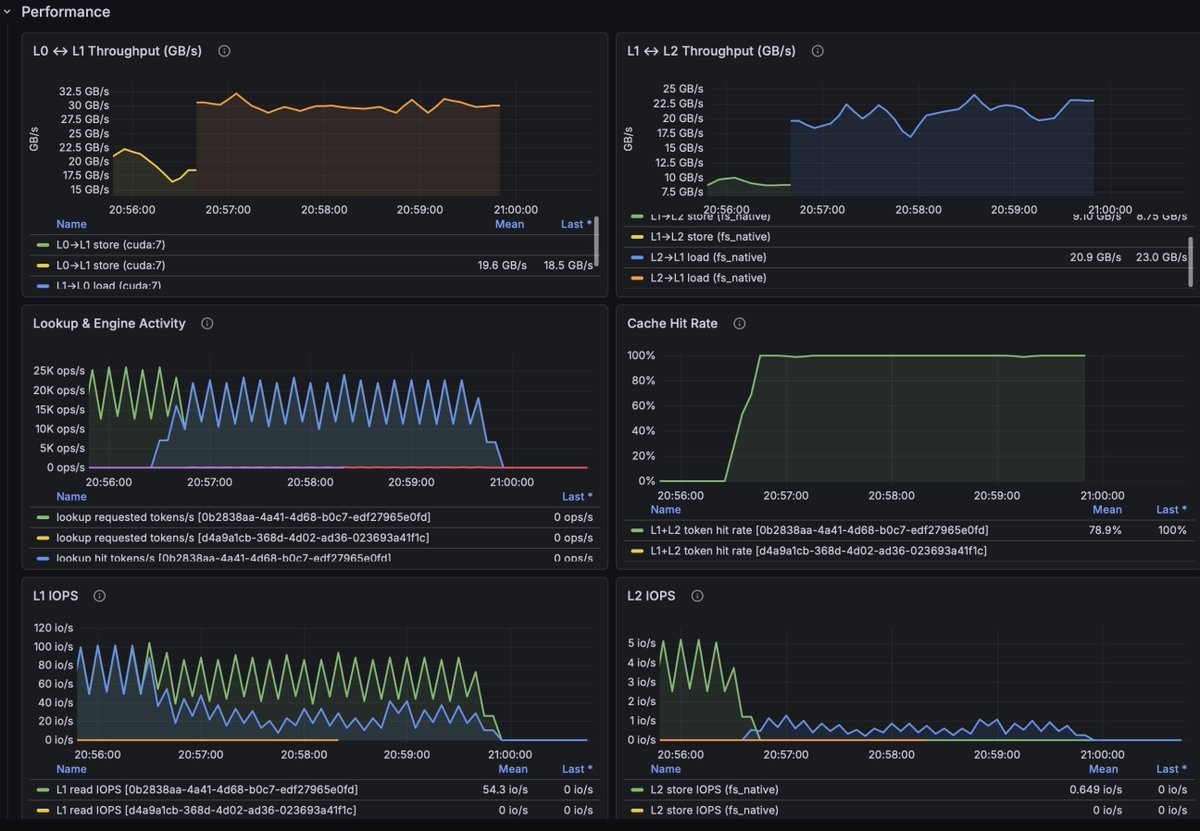Sort L2 IOPS legend by Name

[x=665, y=769]
